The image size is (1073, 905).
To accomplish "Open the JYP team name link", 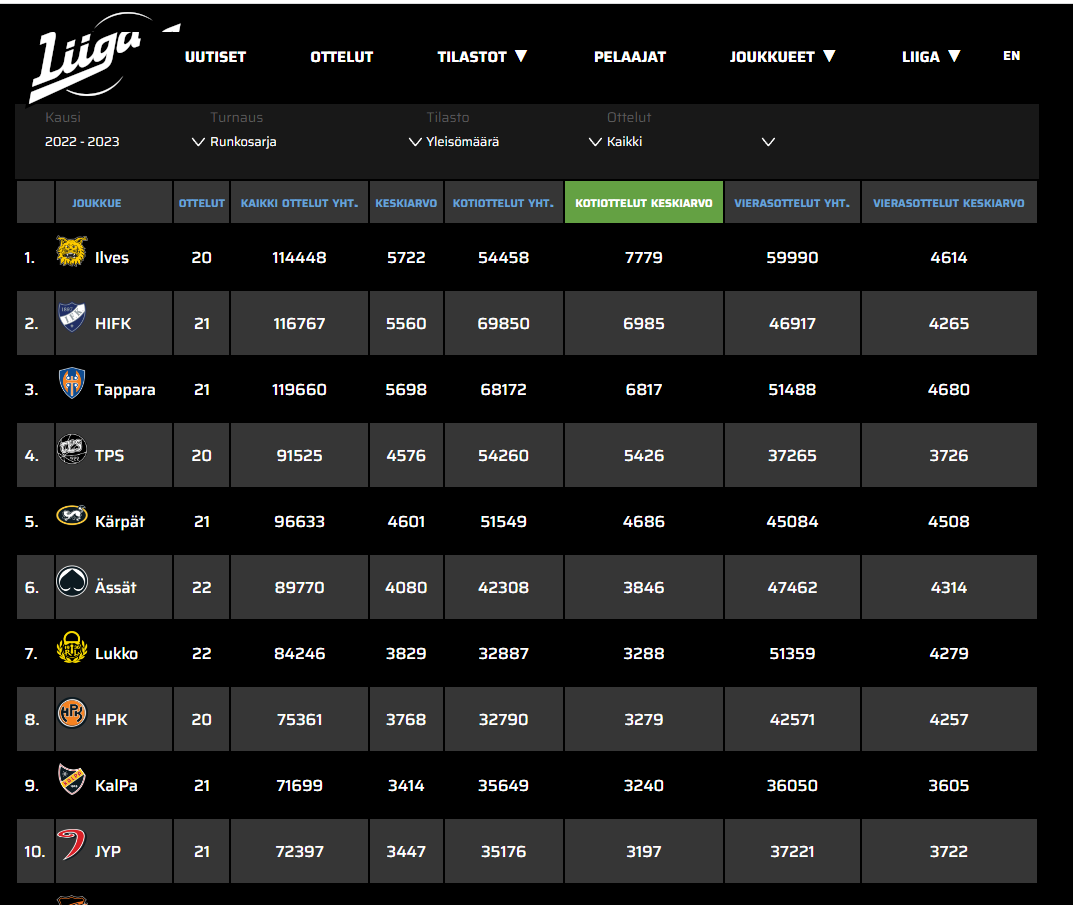I will pyautogui.click(x=107, y=852).
